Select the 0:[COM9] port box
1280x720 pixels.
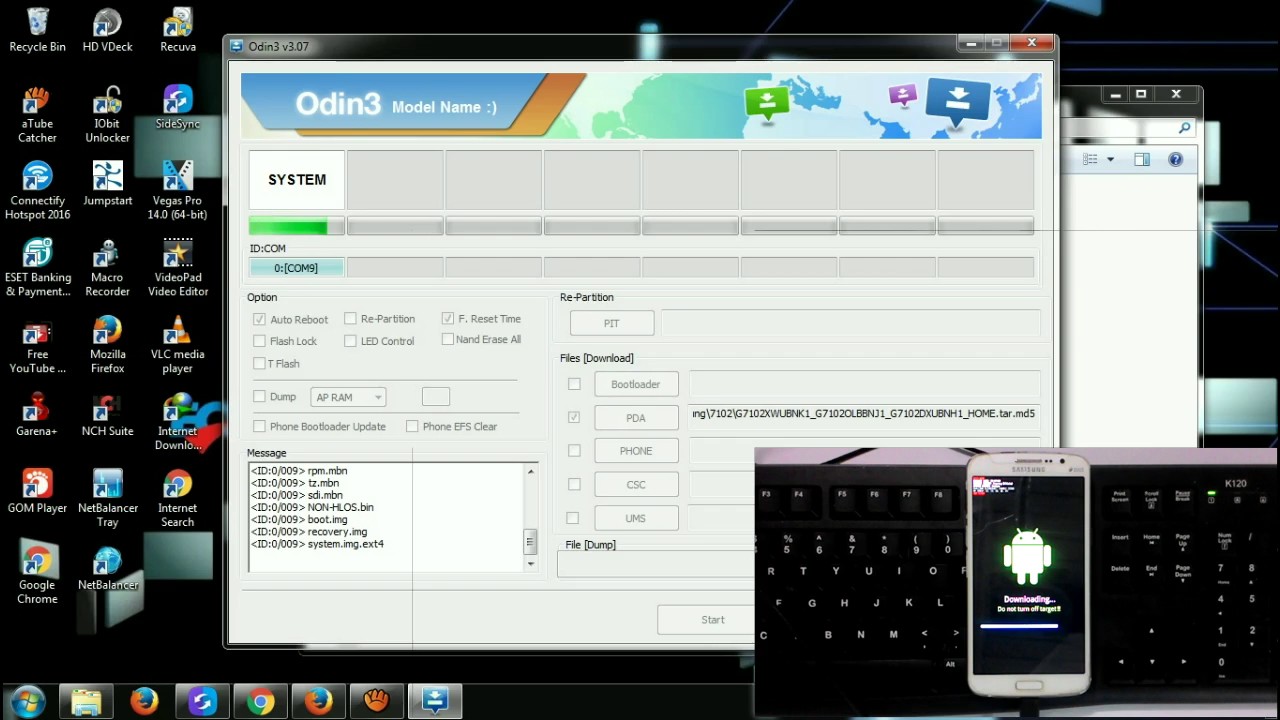pos(296,268)
